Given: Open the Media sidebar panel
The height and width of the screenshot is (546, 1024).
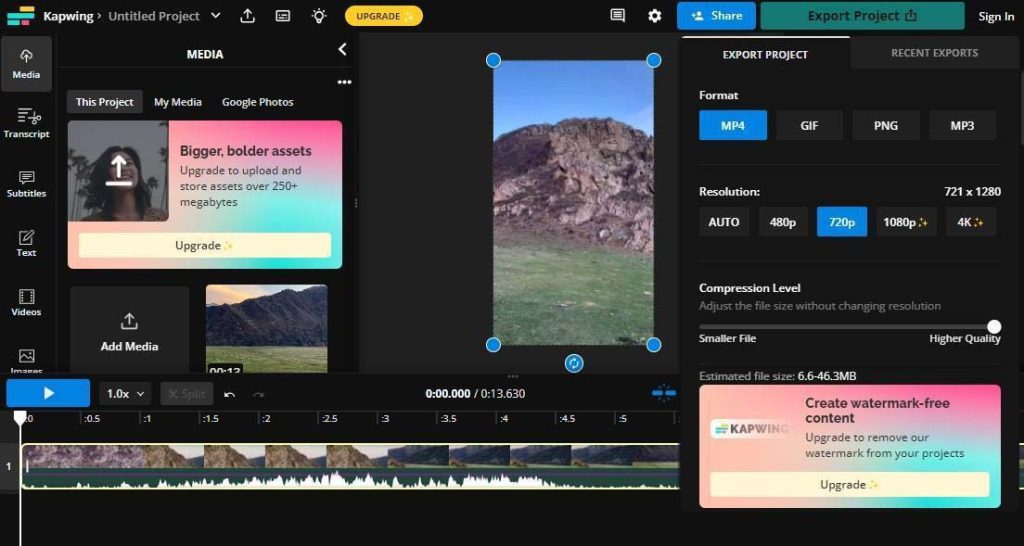Looking at the screenshot, I should click(26, 64).
